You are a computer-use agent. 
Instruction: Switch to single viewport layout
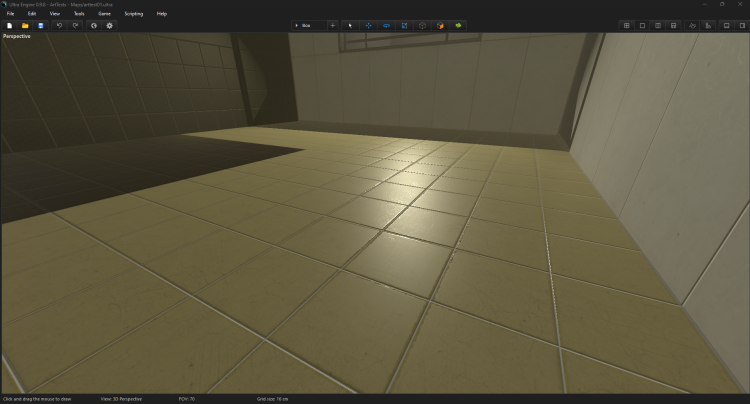click(642, 25)
